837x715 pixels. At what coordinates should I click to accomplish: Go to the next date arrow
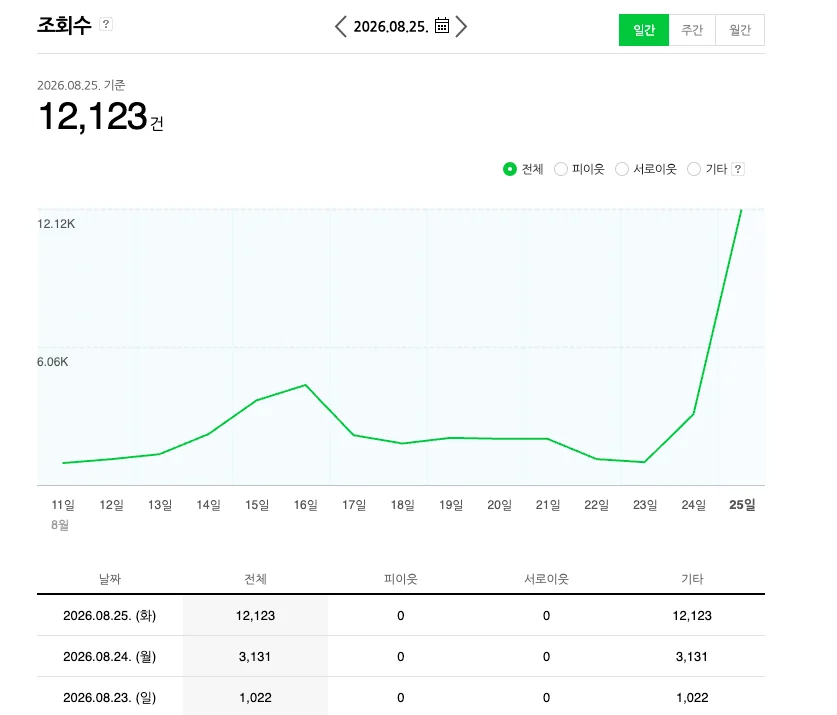(461, 26)
